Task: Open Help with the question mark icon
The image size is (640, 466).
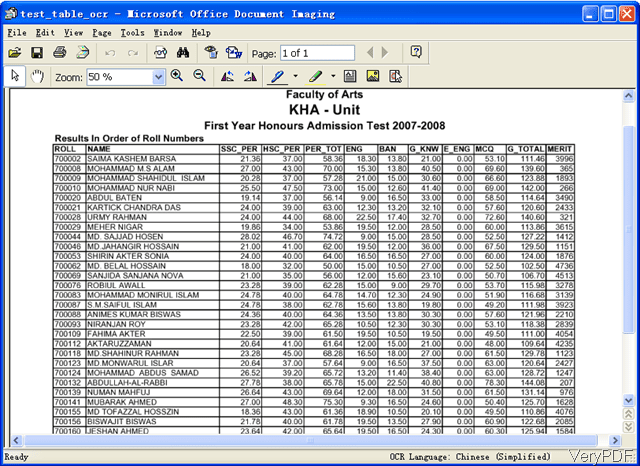Action: [x=416, y=52]
